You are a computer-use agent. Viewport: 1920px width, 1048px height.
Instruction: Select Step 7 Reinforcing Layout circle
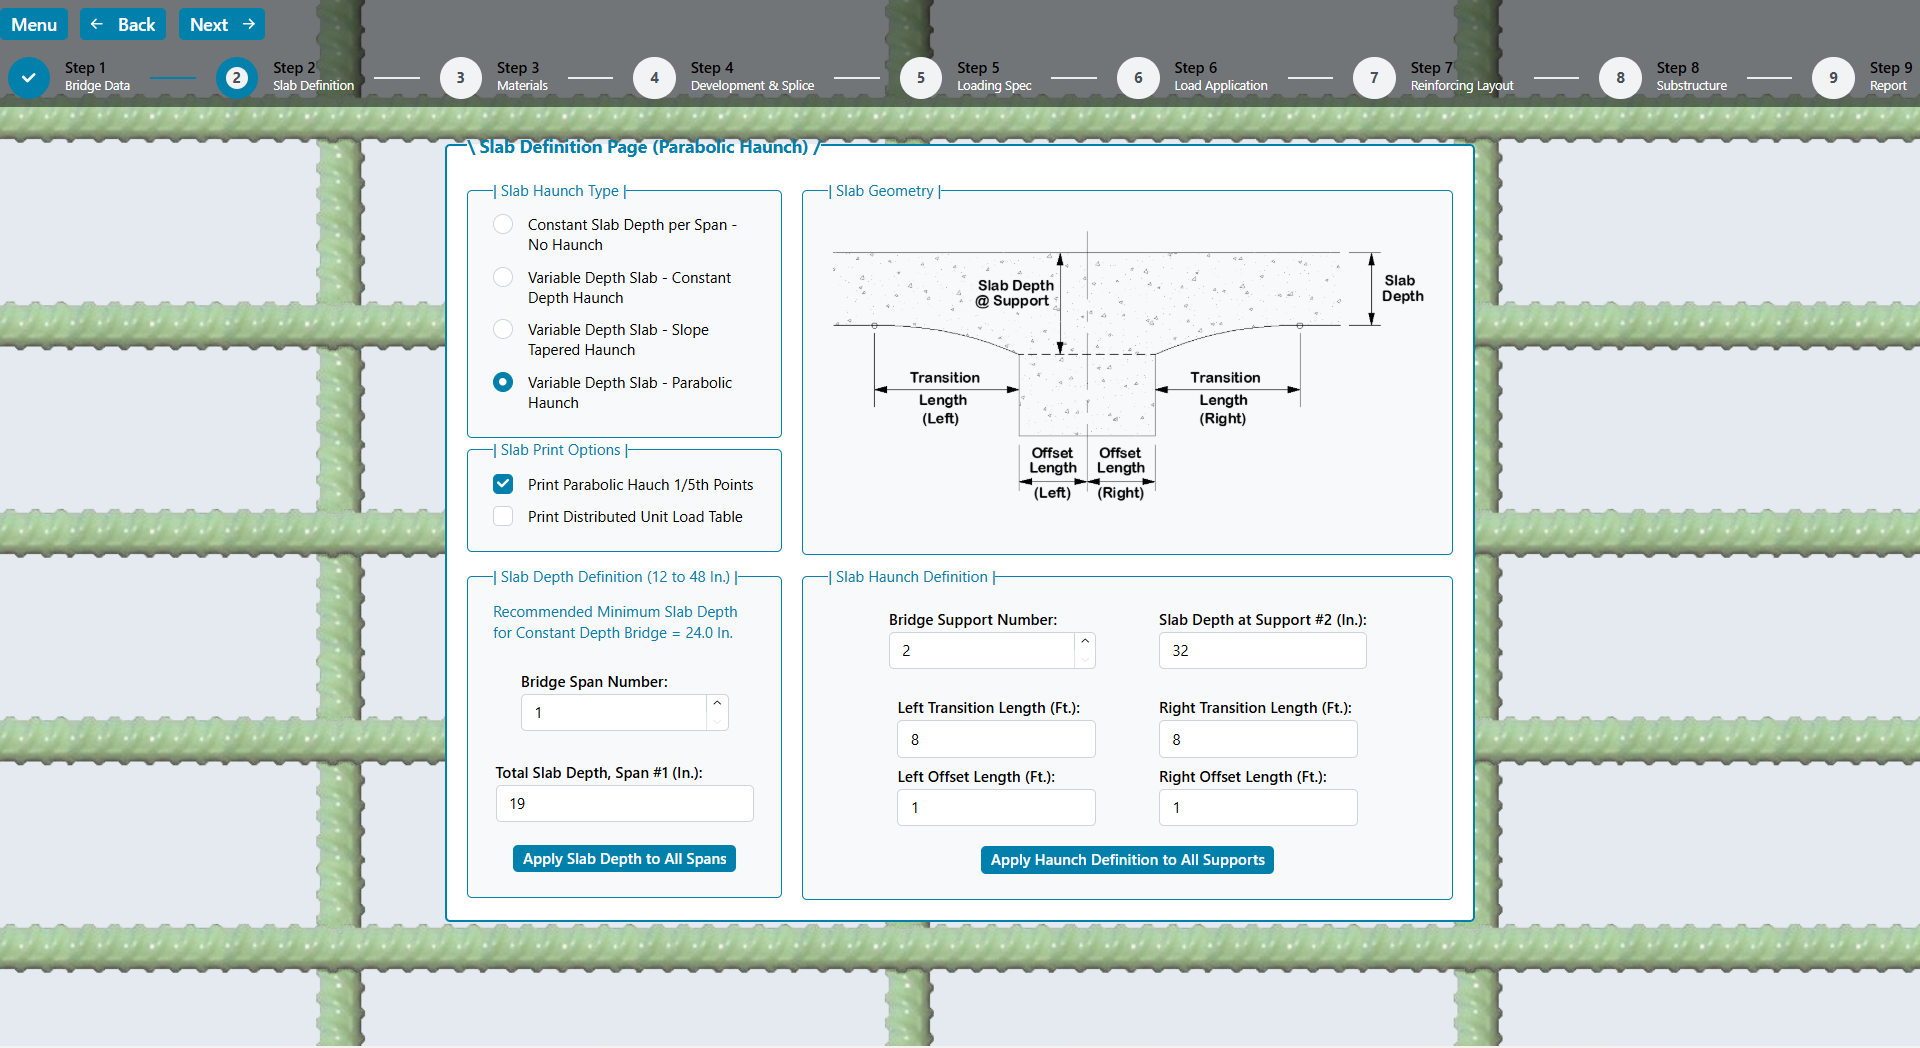pyautogui.click(x=1374, y=77)
